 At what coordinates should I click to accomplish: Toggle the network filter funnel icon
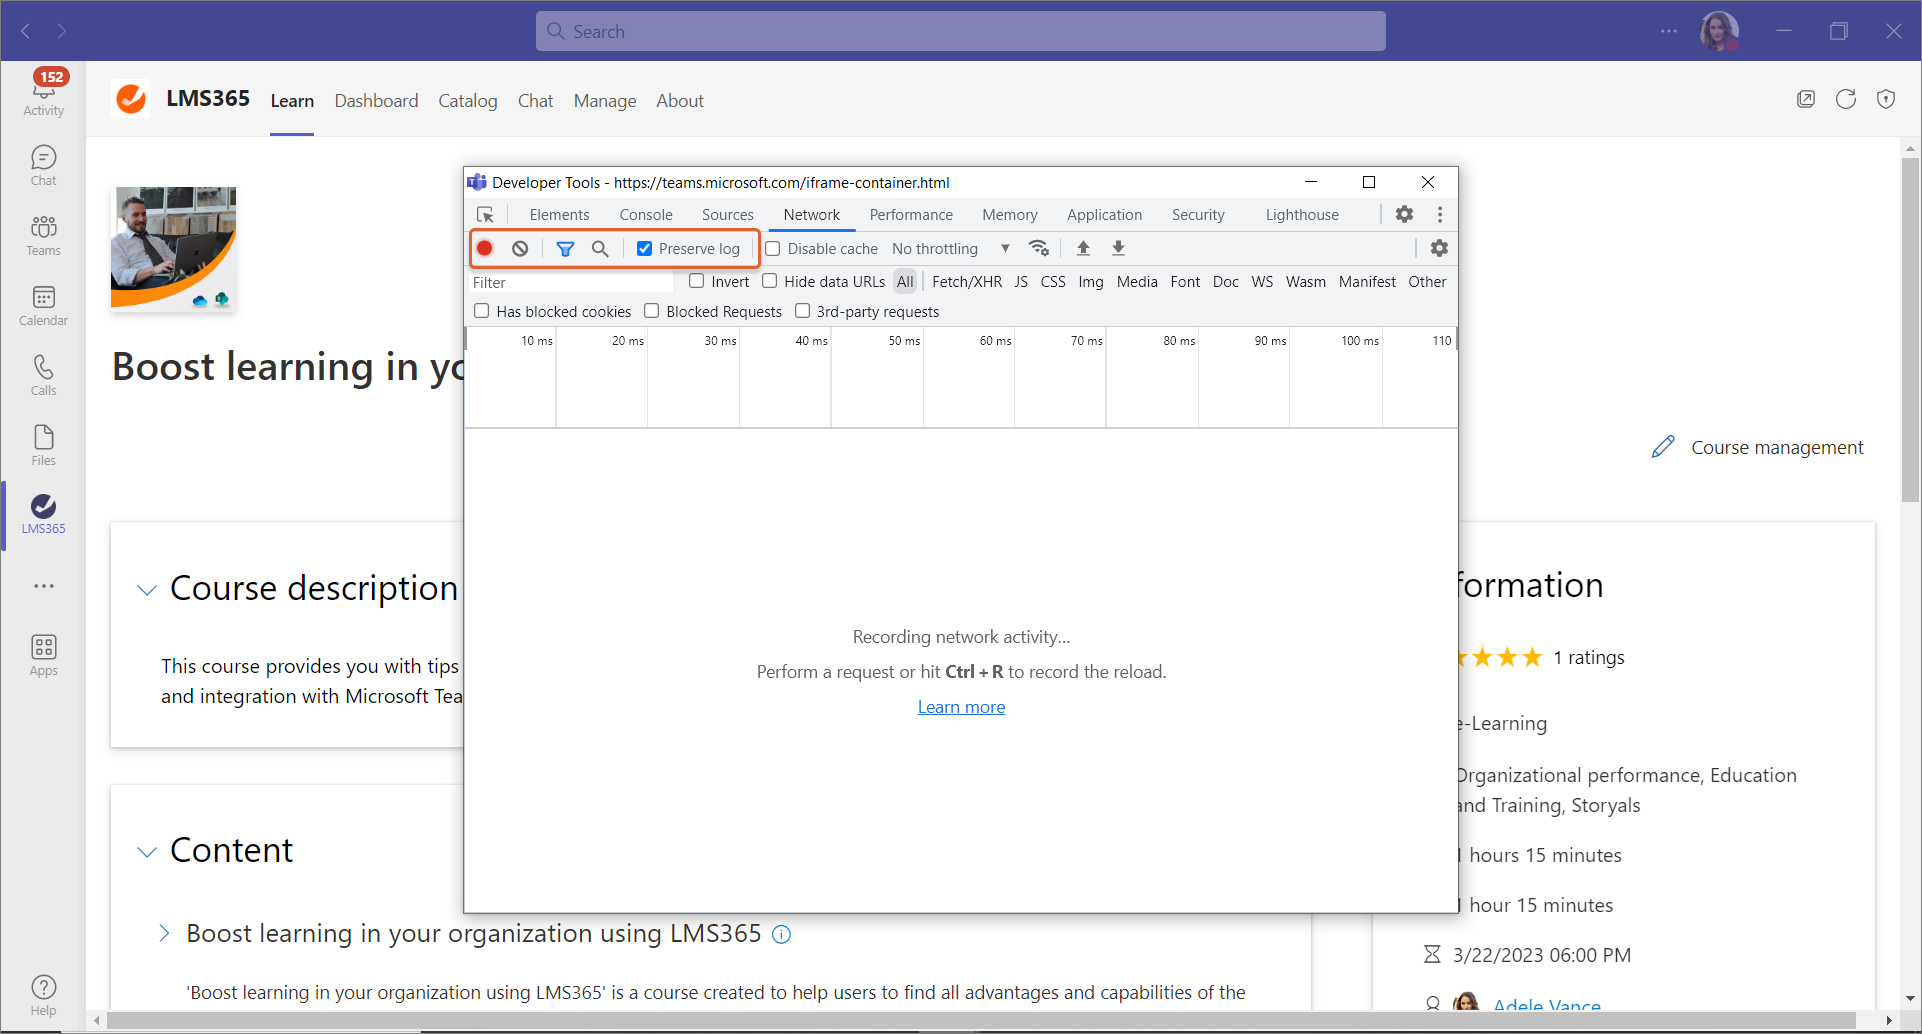coord(565,248)
